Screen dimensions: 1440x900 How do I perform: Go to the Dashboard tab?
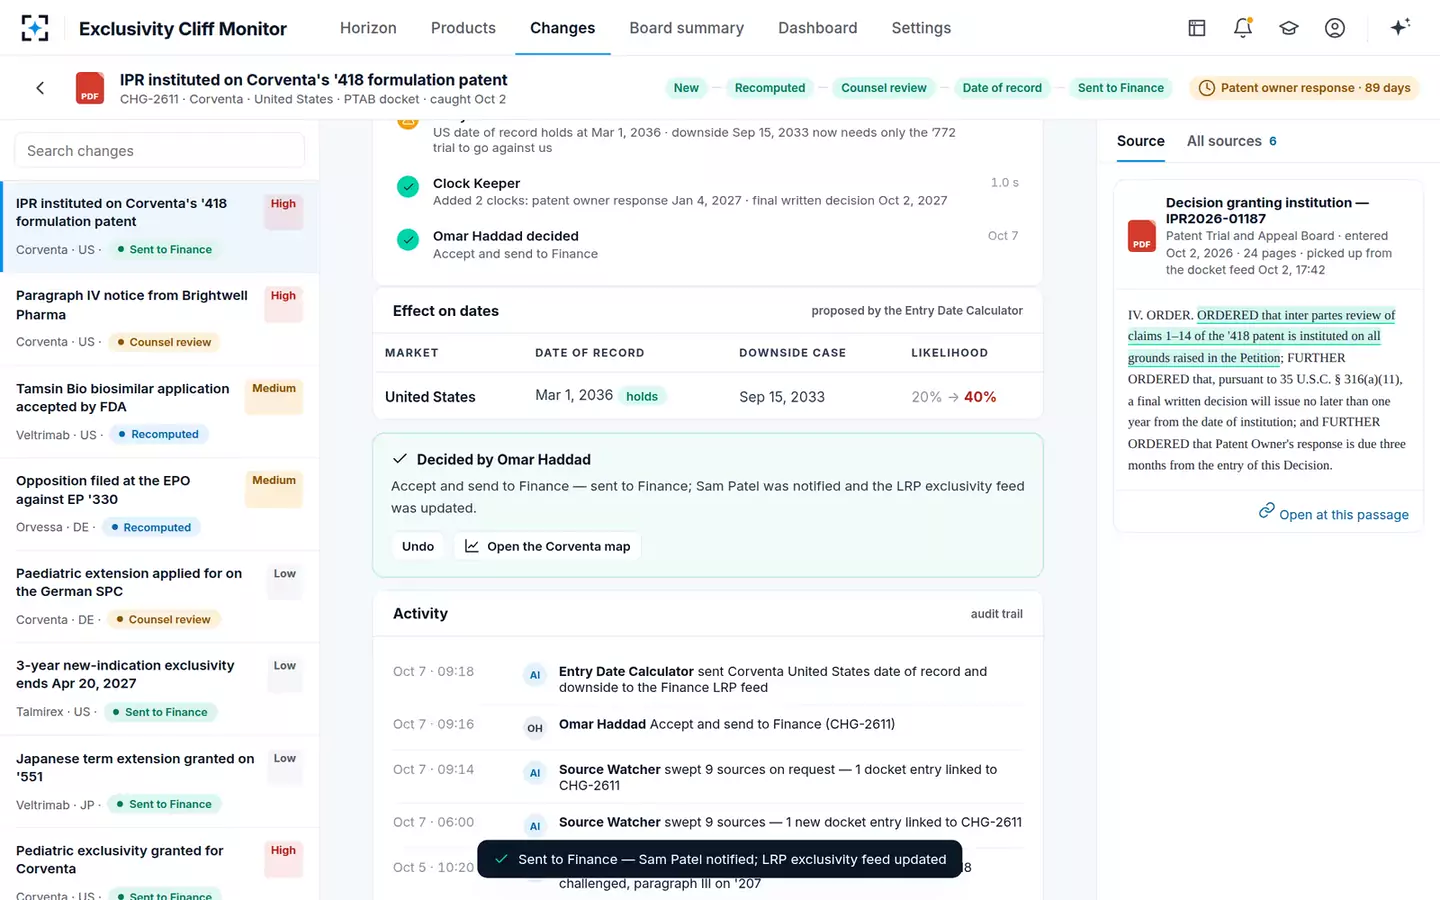(x=818, y=28)
